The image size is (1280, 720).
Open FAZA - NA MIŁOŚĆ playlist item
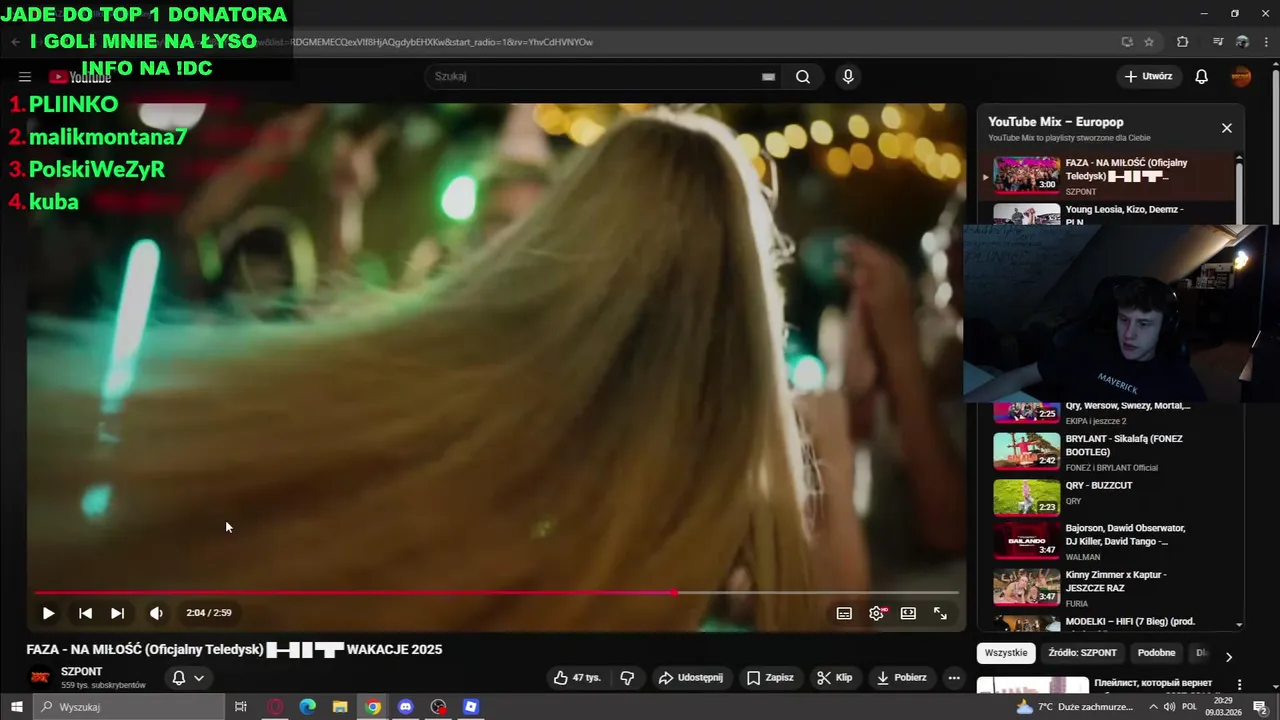[1109, 176]
